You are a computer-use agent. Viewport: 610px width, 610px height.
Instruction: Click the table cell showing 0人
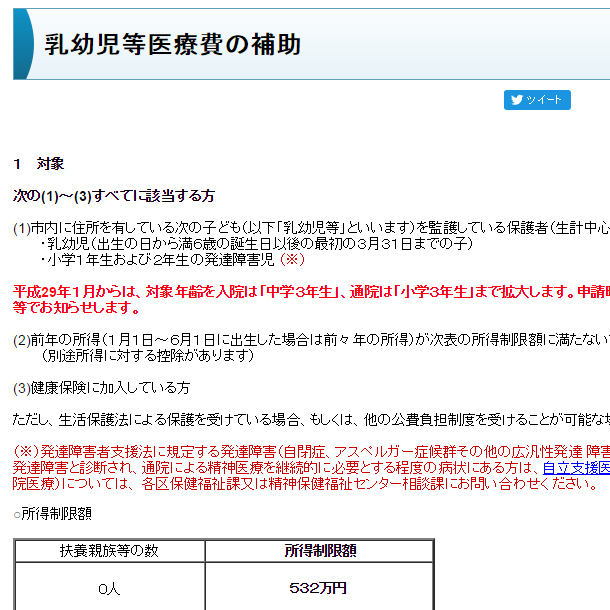click(109, 589)
